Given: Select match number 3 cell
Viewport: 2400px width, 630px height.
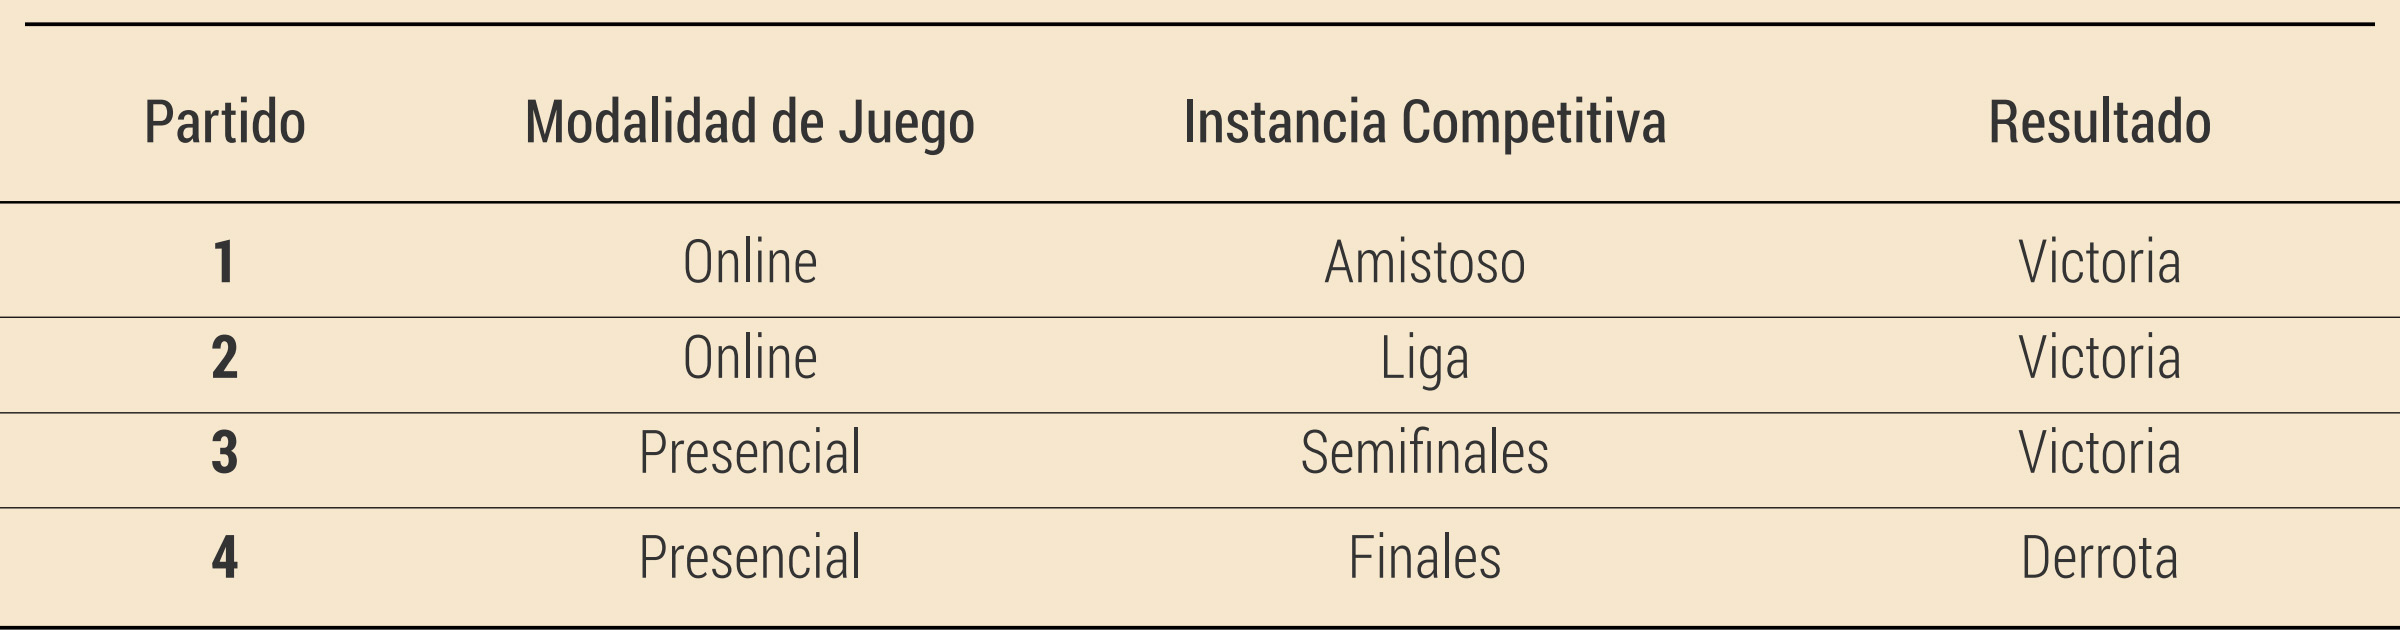Looking at the screenshot, I should (225, 452).
